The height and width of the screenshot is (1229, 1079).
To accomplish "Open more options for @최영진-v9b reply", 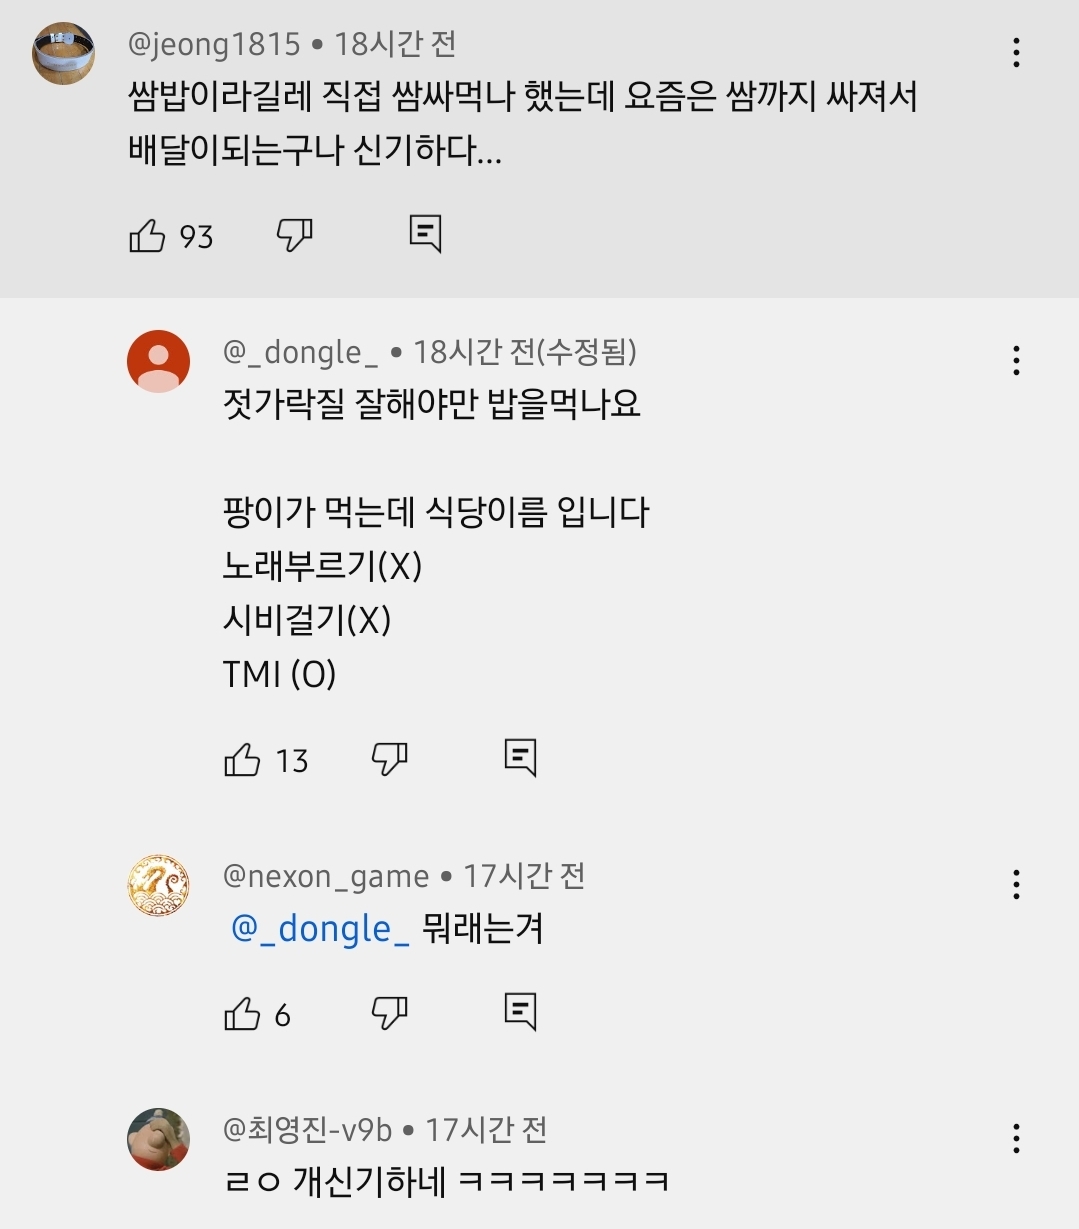I will point(1016,1138).
